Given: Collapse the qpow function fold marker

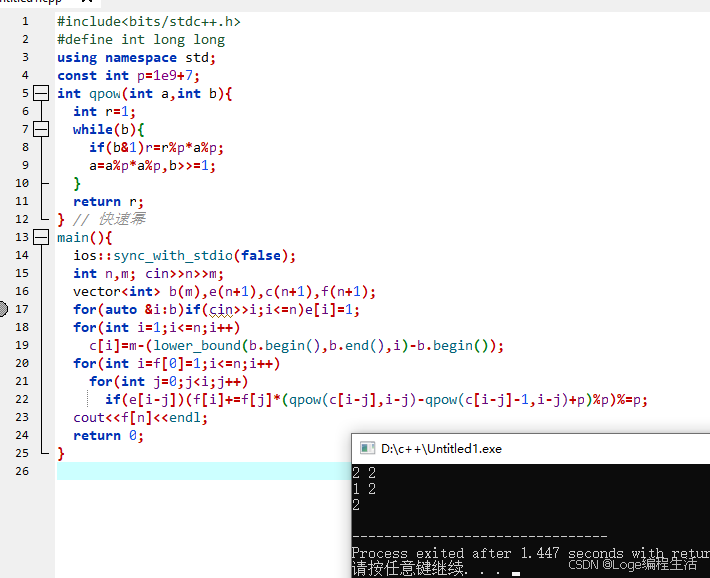Looking at the screenshot, I should [x=41, y=93].
